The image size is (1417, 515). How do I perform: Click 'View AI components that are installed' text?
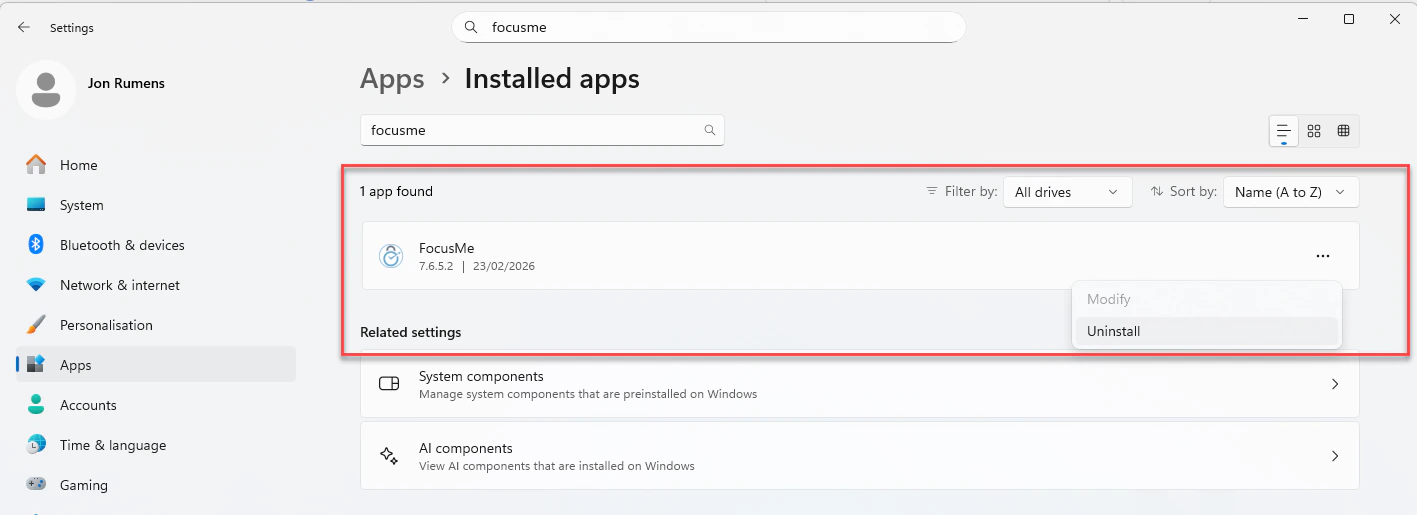click(x=557, y=466)
